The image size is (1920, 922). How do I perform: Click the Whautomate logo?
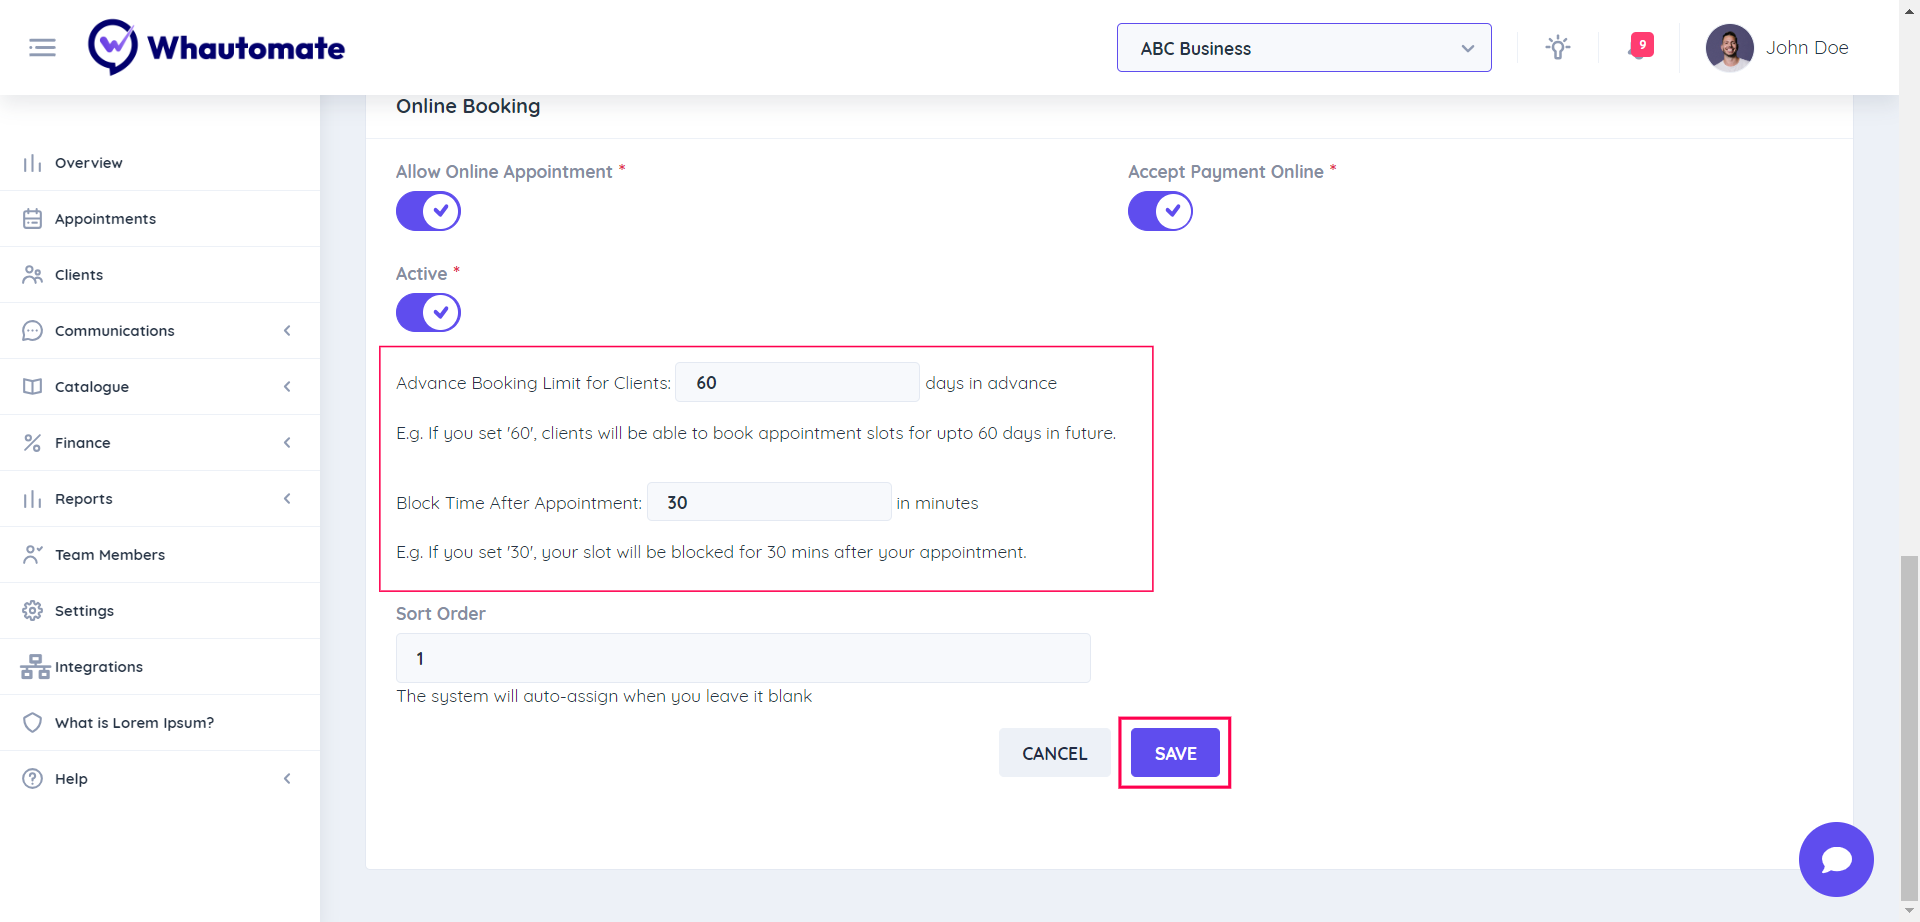click(216, 47)
